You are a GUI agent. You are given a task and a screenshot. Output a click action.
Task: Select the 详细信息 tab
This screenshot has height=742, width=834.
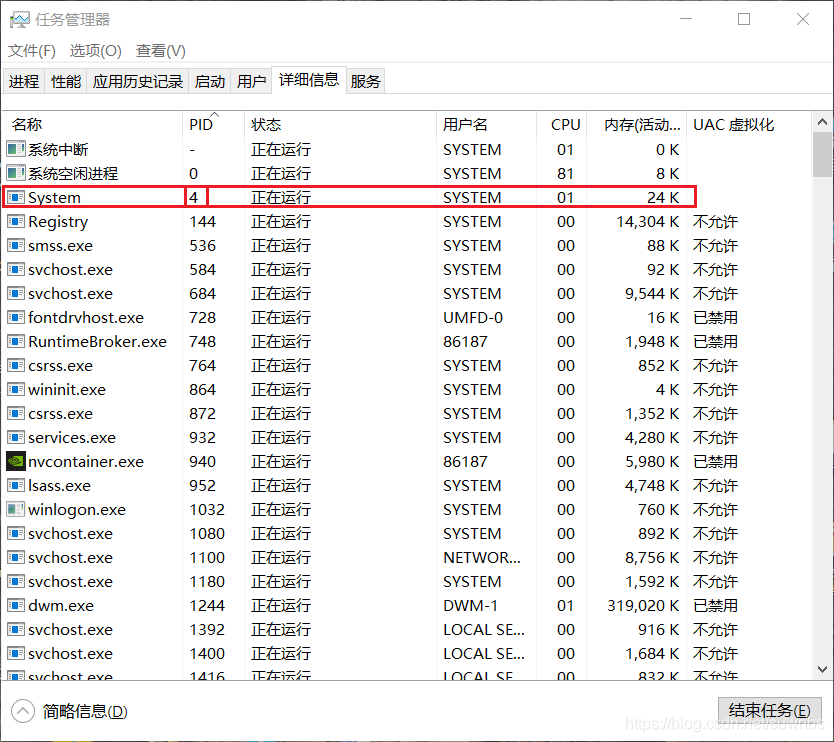click(309, 80)
